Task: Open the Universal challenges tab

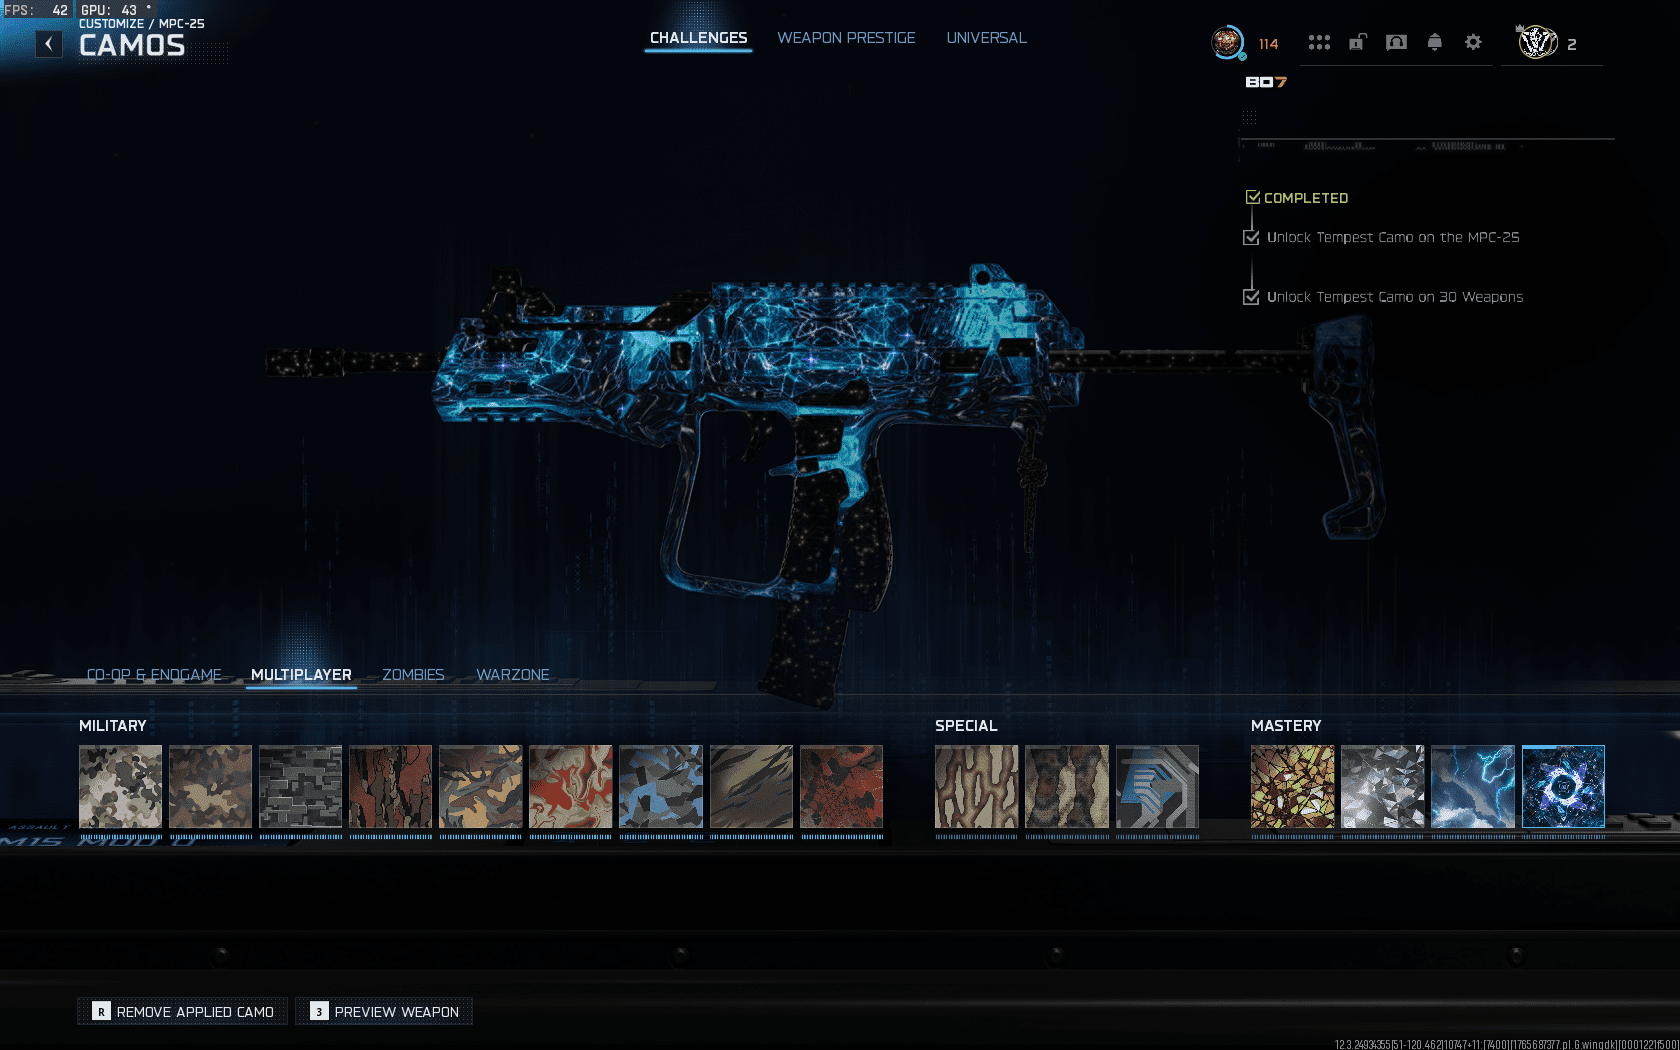Action: click(x=986, y=38)
